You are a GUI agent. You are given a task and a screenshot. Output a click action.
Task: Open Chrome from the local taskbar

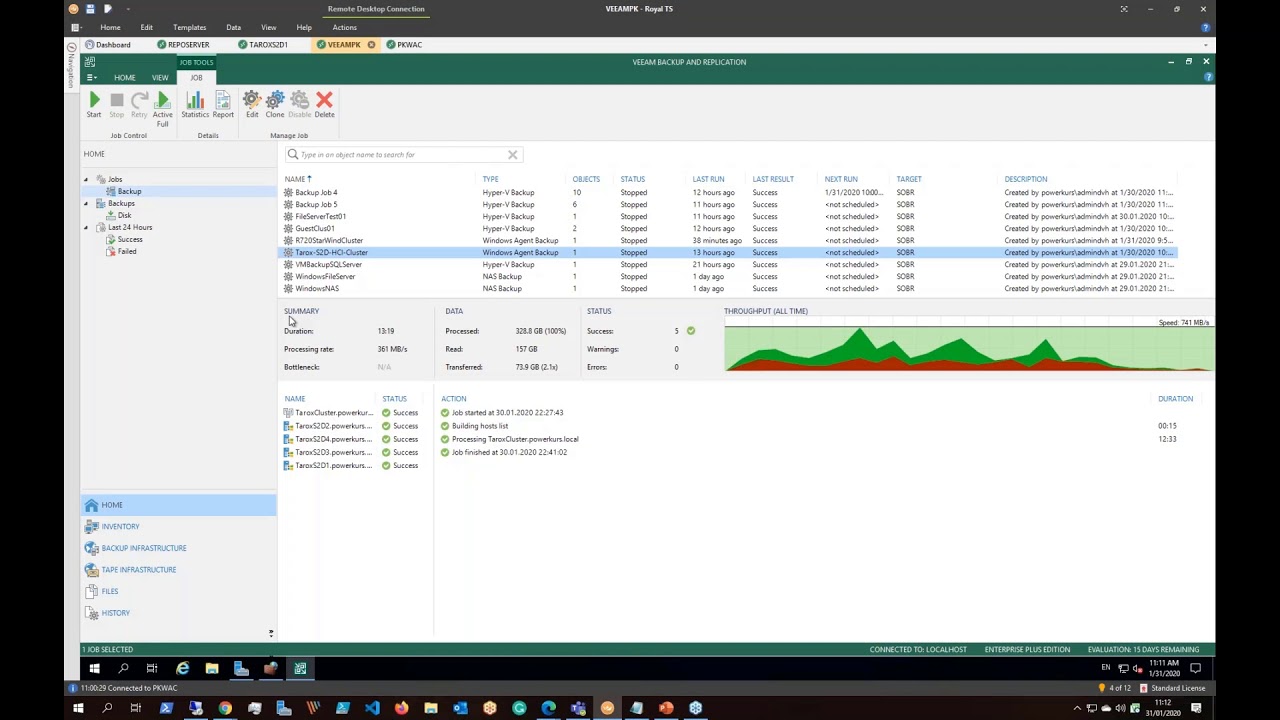tap(225, 708)
